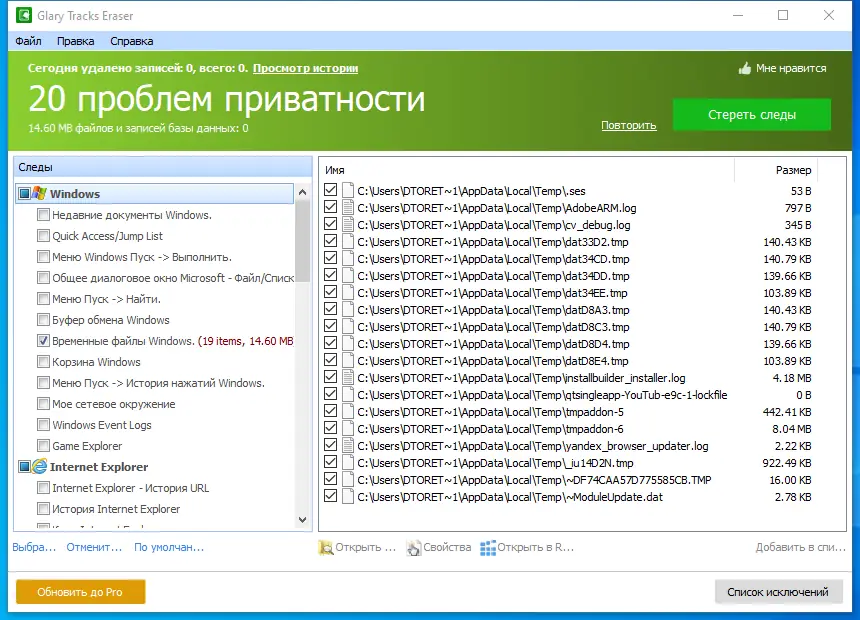860x620 pixels.
Task: Click the Internet Explorer logo in the tree
Action: point(39,466)
